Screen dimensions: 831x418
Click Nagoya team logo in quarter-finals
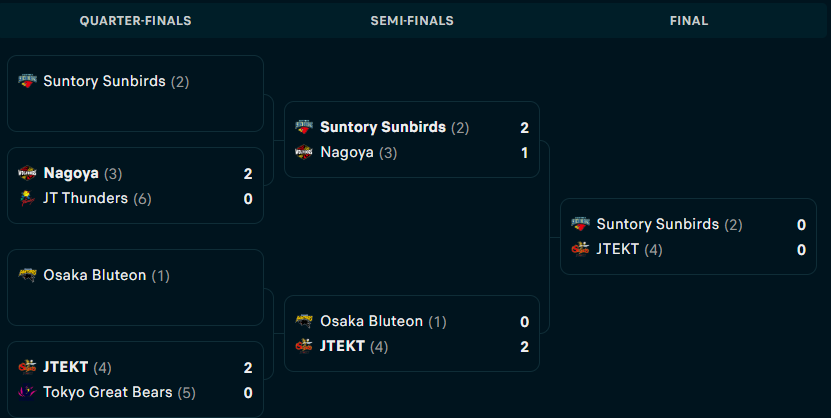[28, 173]
